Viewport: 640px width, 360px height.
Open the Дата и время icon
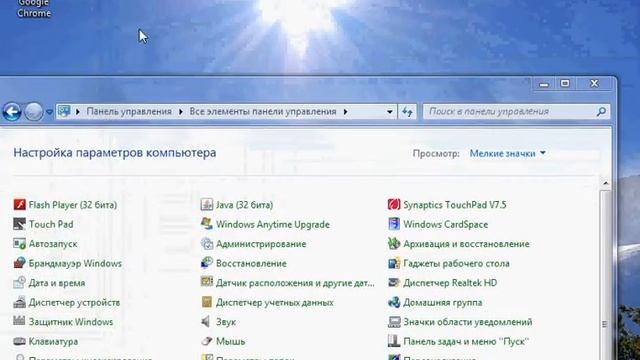20,283
